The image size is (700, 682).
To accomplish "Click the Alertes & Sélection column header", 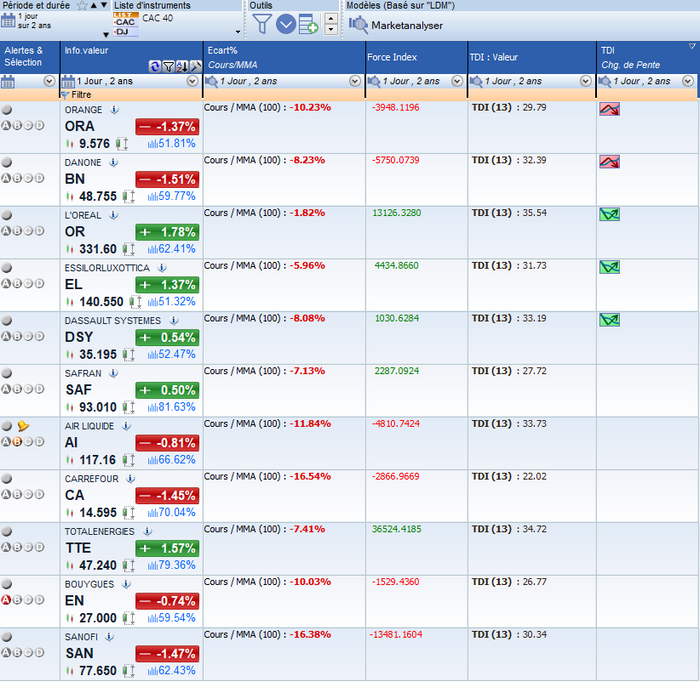I will tap(29, 57).
